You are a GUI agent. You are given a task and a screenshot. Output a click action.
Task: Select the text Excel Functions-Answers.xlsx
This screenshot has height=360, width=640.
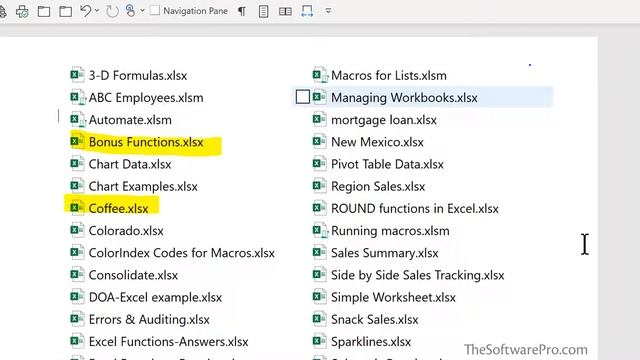tap(169, 342)
